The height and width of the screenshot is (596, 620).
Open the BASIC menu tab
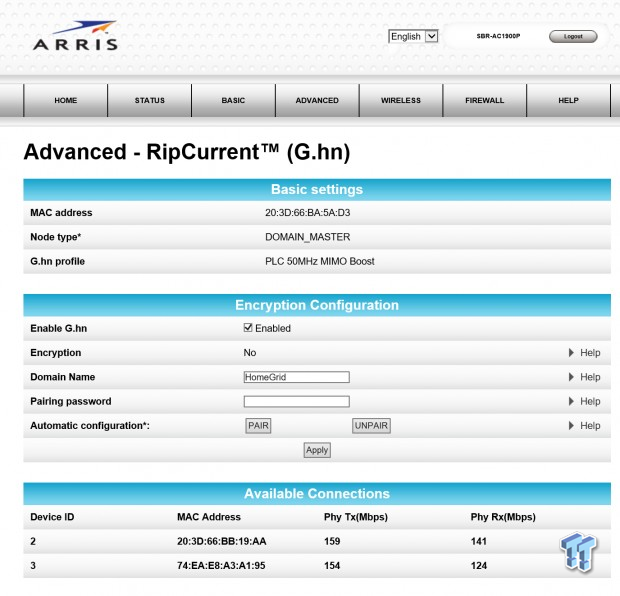233,100
